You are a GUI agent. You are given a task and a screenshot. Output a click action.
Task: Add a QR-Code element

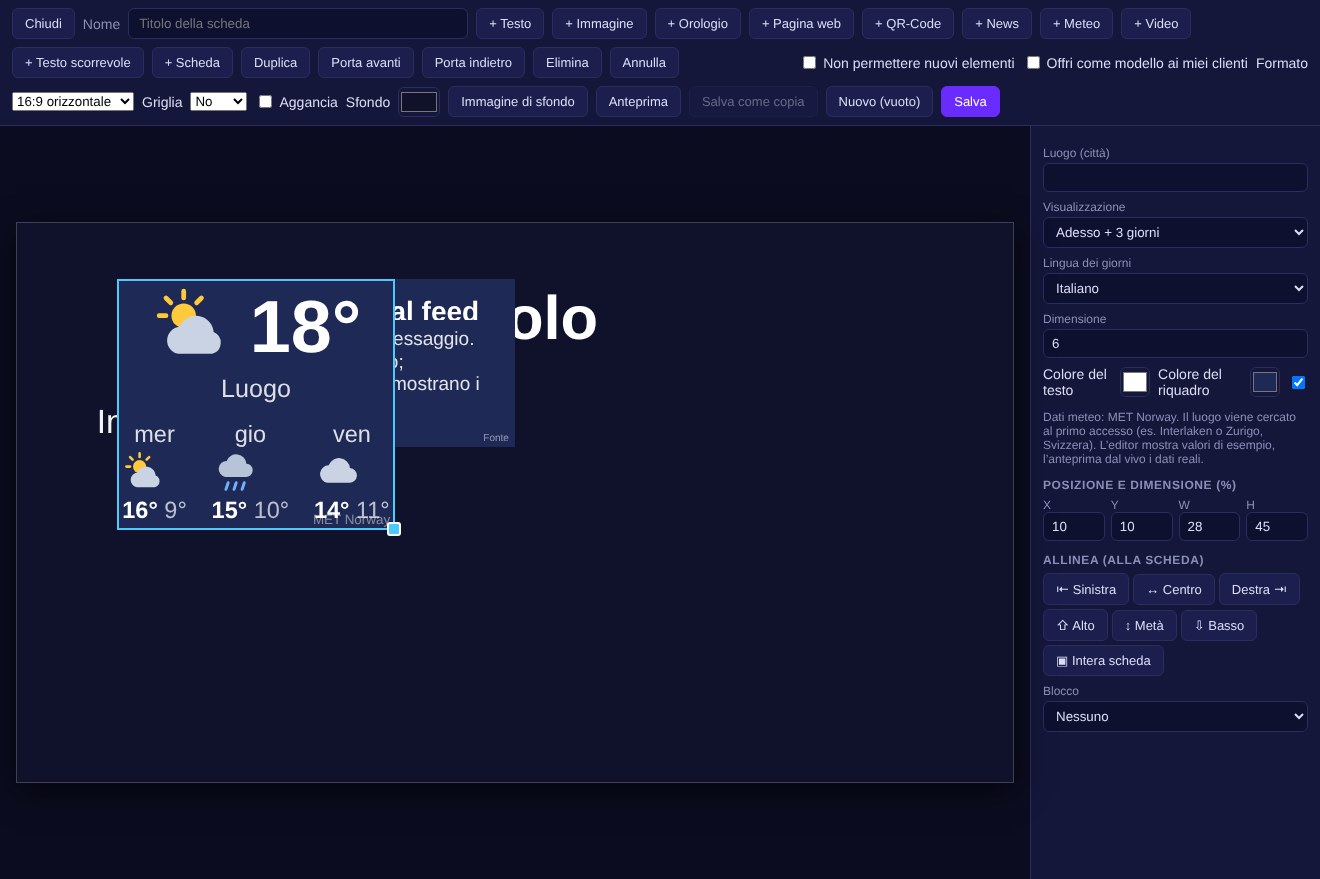coord(908,23)
